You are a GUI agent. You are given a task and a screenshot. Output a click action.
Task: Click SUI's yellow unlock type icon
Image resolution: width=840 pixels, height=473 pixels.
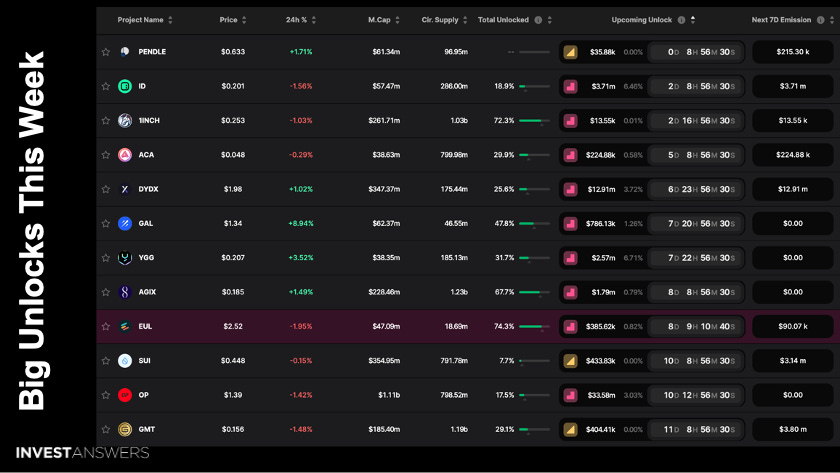[x=571, y=361]
